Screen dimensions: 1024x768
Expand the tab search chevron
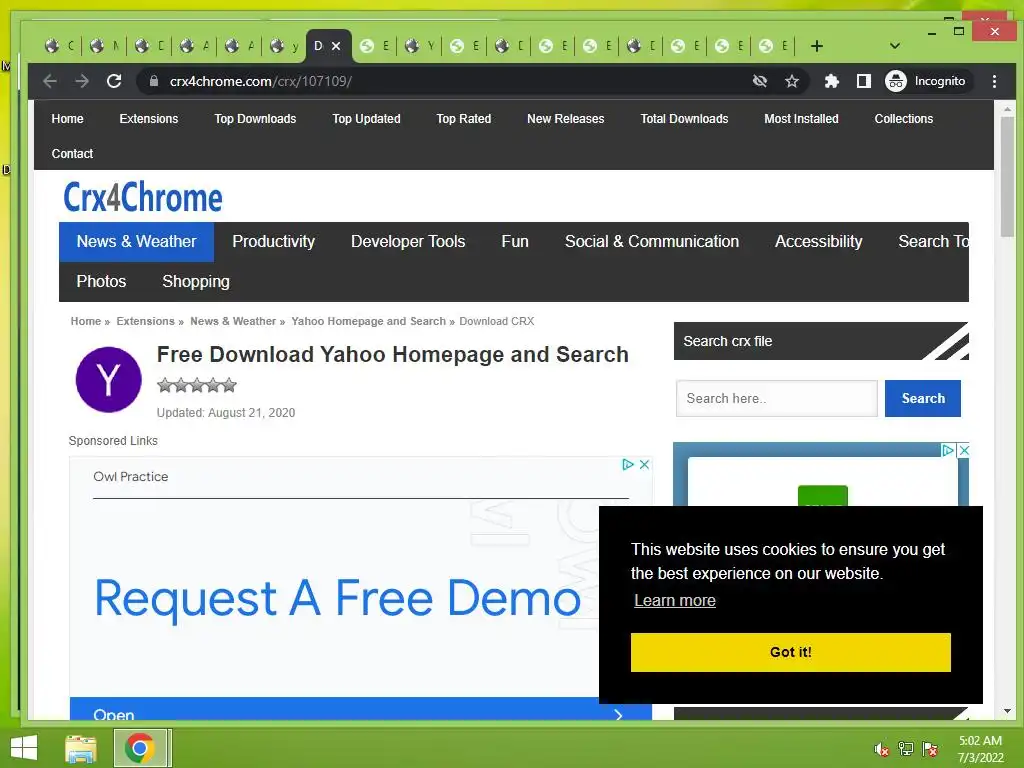coord(895,46)
